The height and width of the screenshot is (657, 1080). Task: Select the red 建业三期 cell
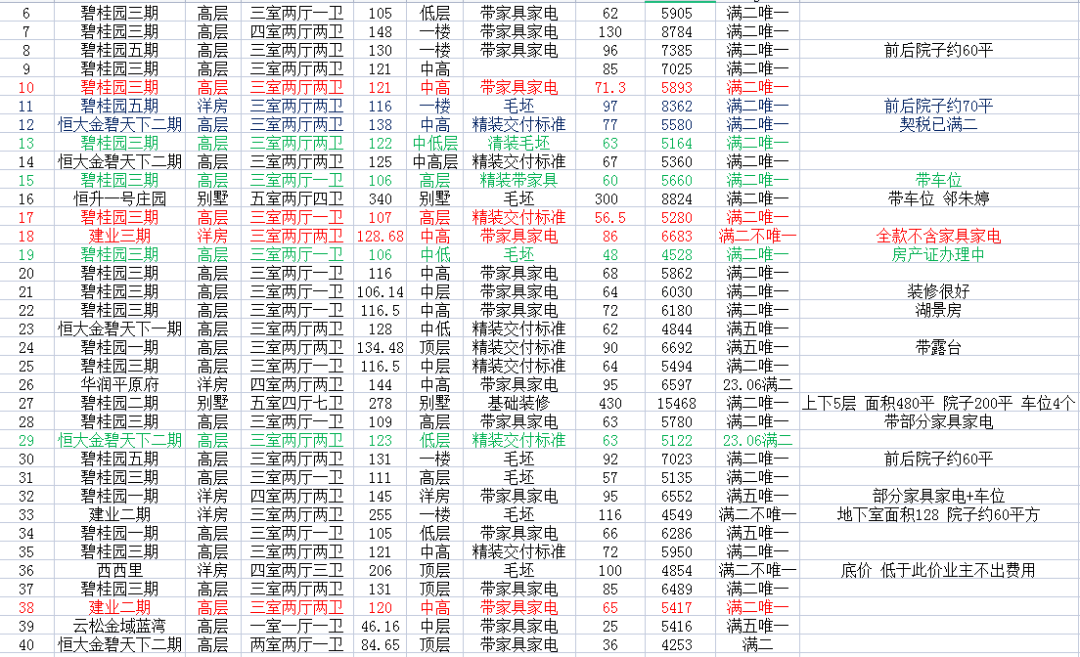tap(120, 236)
